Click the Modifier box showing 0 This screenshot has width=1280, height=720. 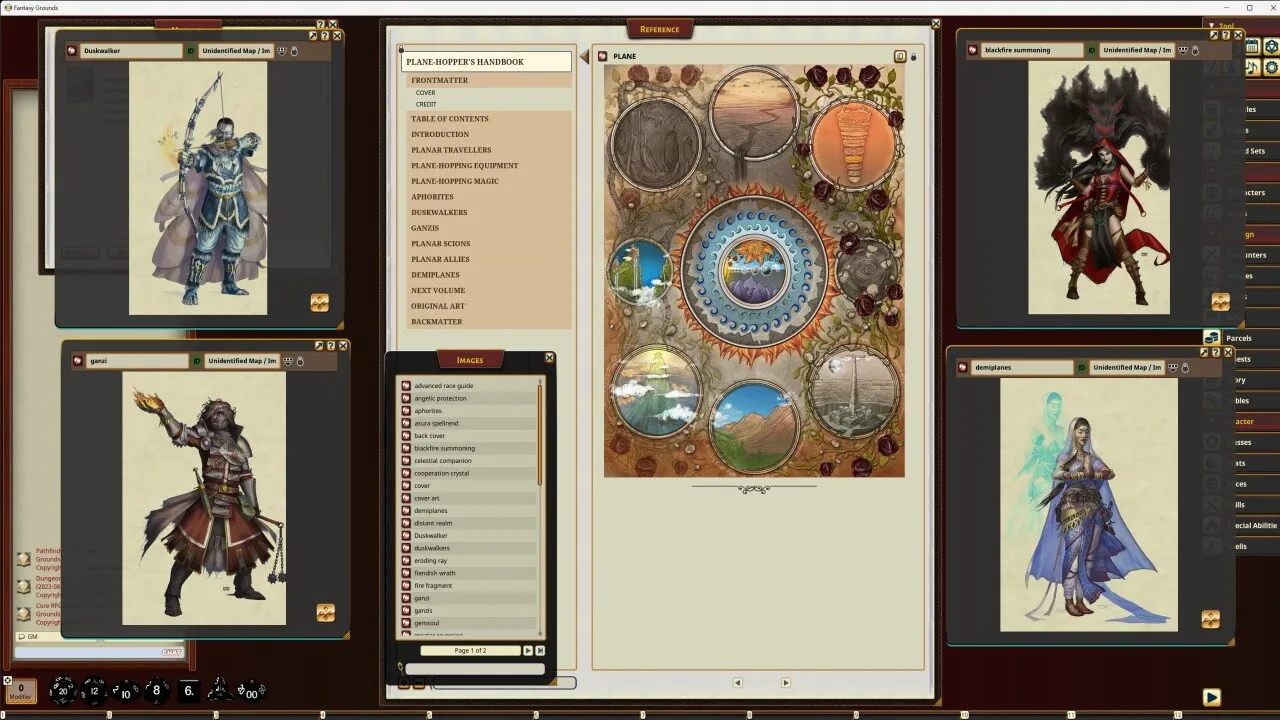[x=21, y=691]
